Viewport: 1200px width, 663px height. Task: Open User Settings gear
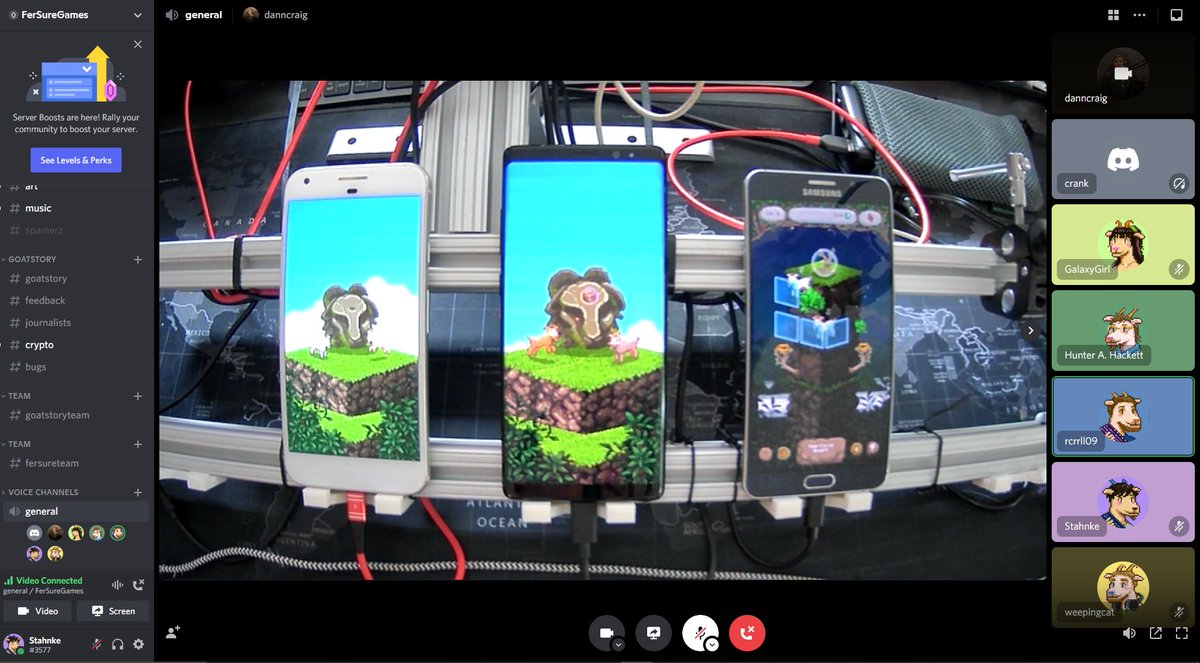[x=139, y=644]
